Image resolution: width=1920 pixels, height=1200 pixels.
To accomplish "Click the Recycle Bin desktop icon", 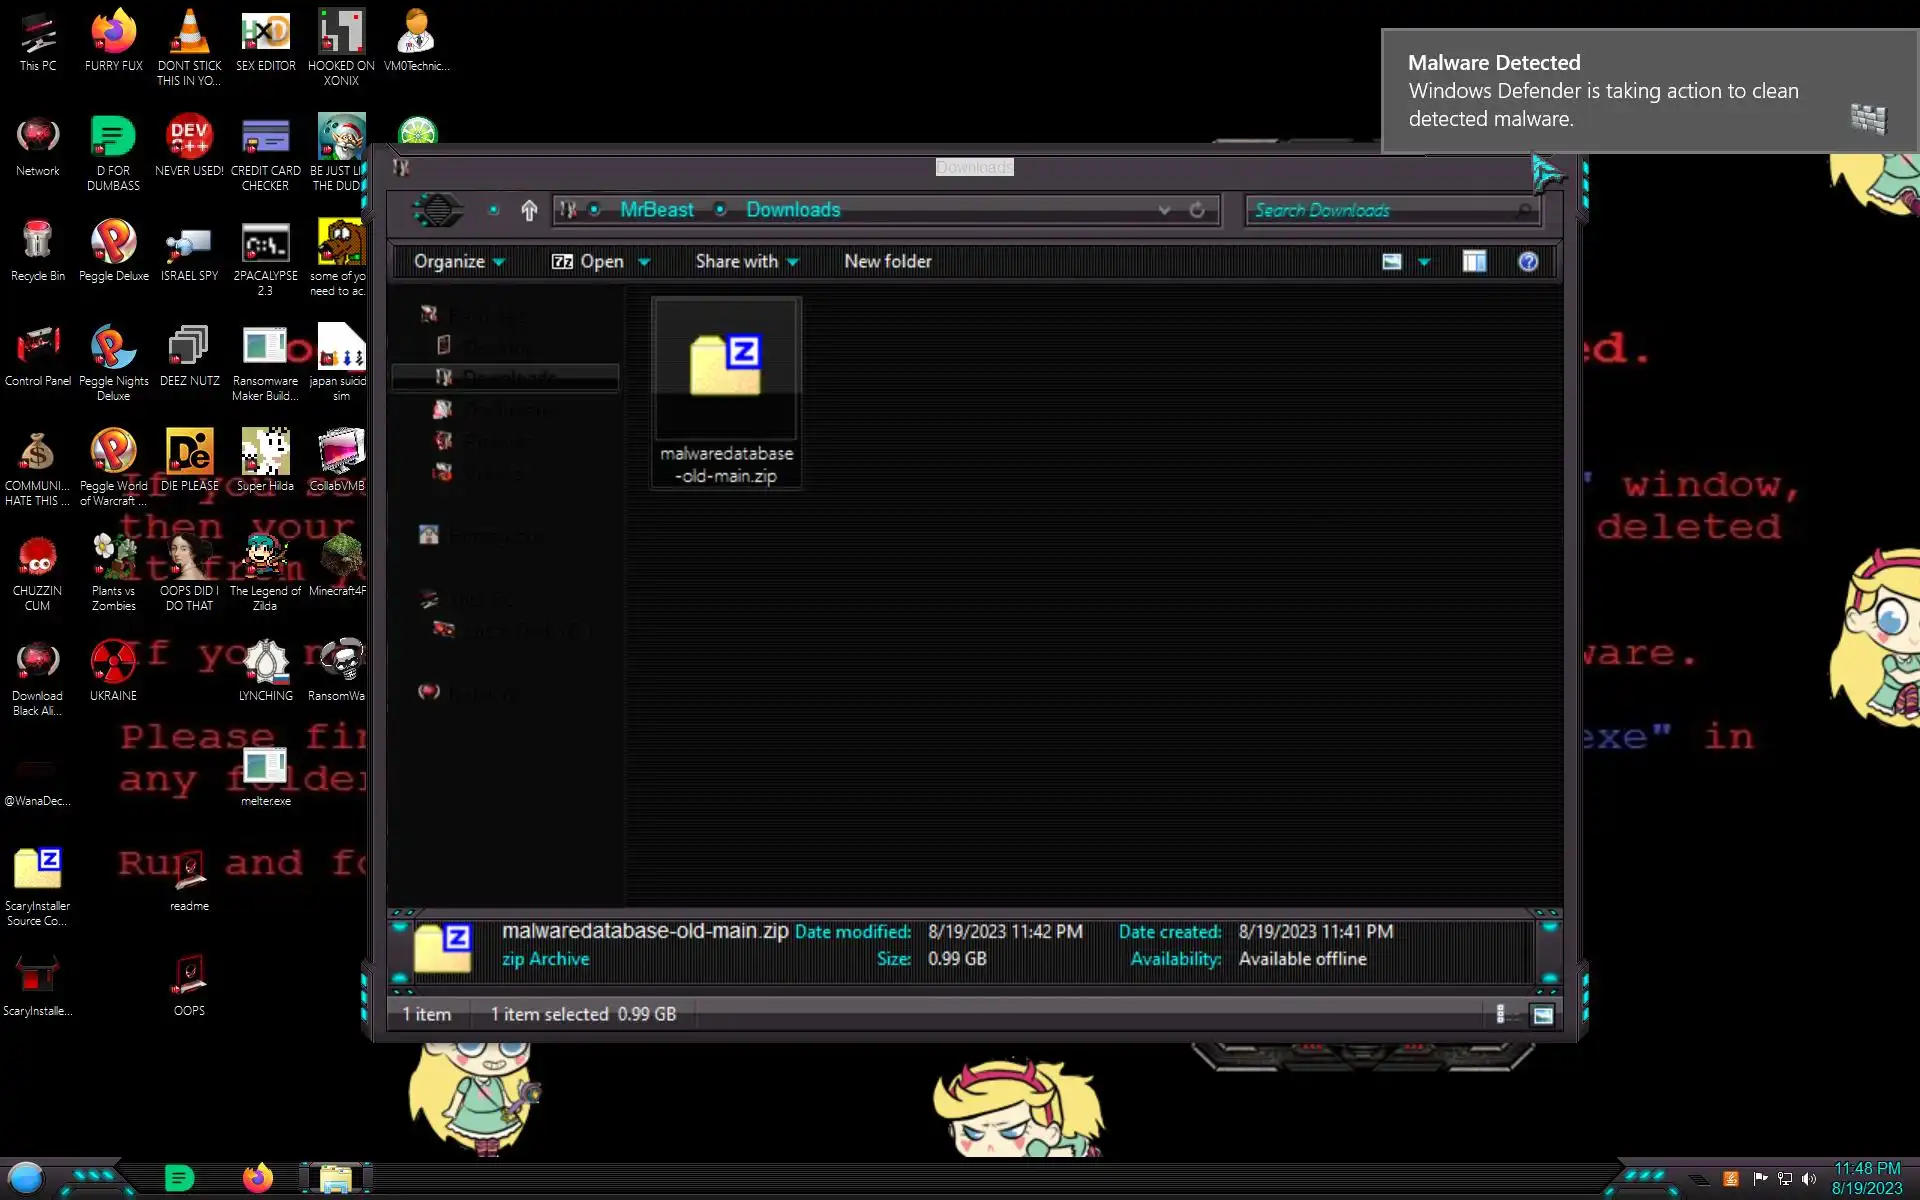I will pyautogui.click(x=37, y=252).
